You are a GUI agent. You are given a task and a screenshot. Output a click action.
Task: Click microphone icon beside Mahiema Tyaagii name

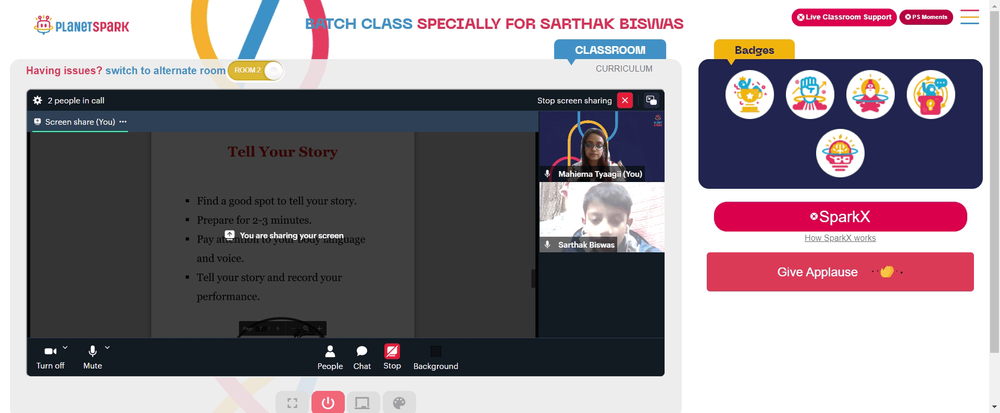coord(547,174)
